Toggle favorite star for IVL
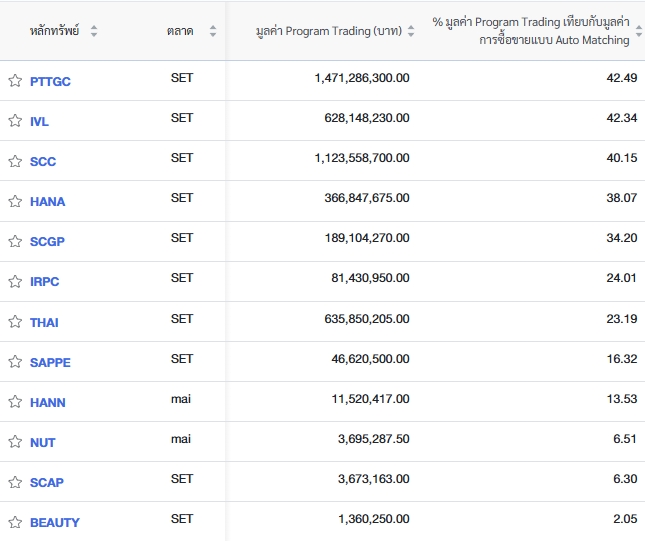The width and height of the screenshot is (645, 541). 15,121
